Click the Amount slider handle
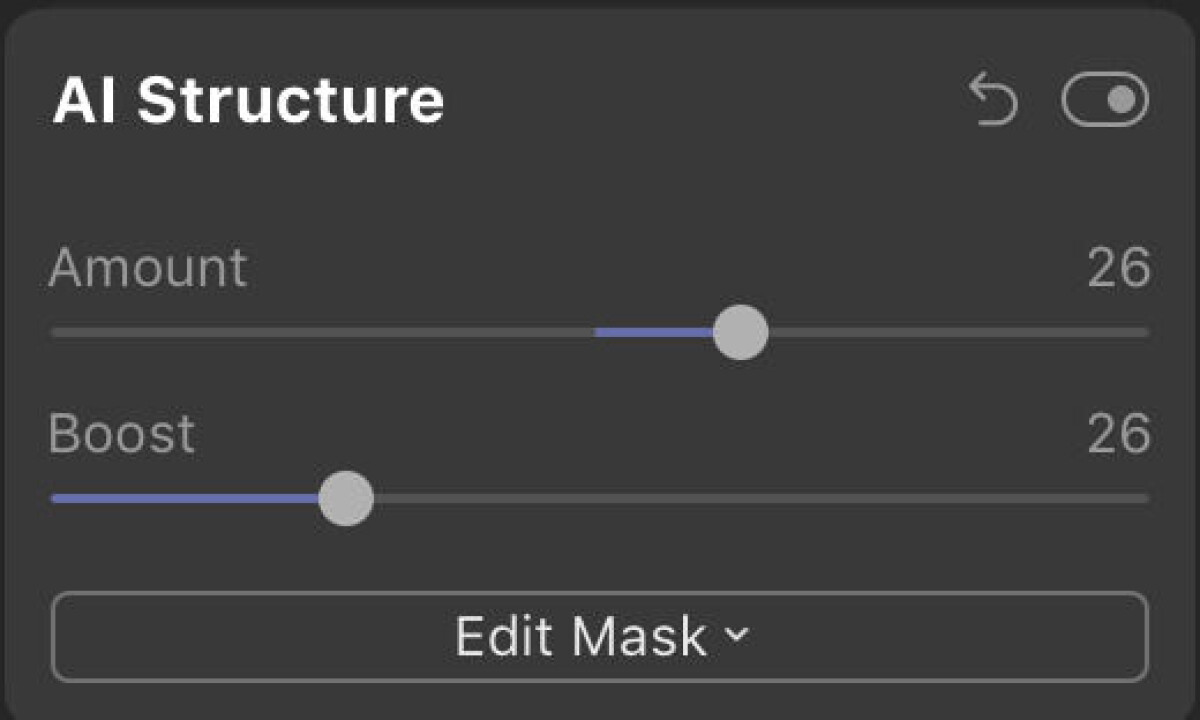1200x720 pixels. tap(741, 333)
